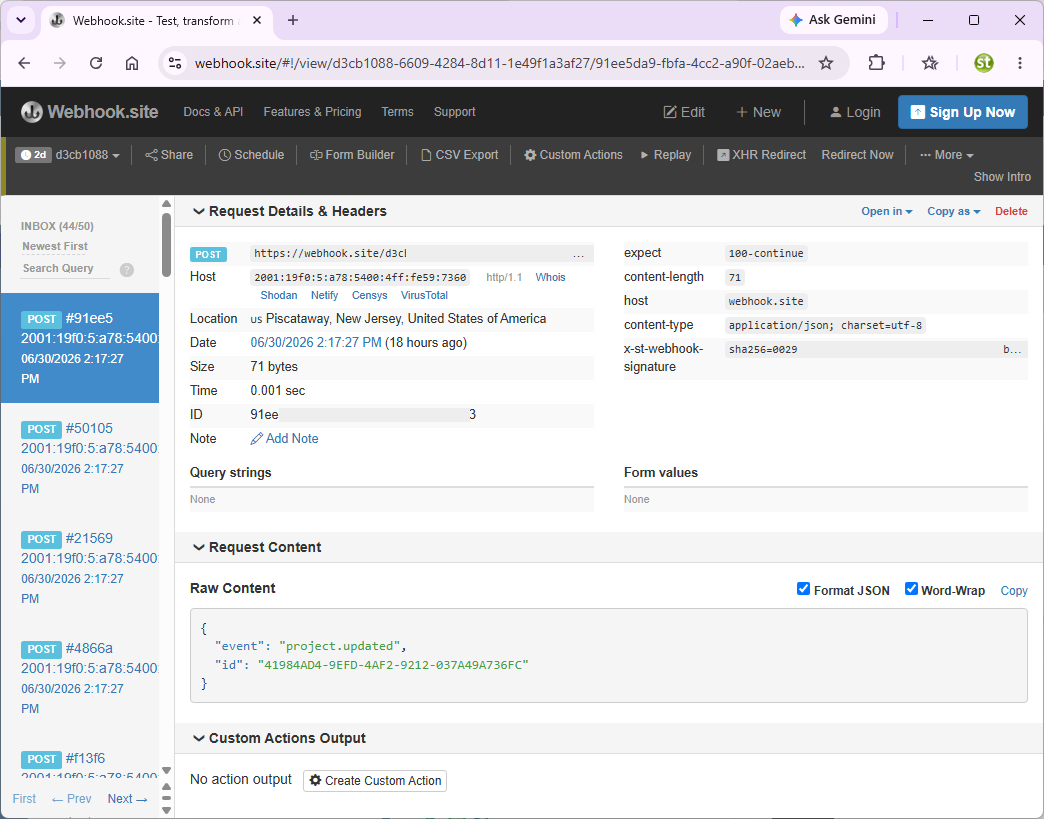Click Show Intro

(x=1002, y=176)
